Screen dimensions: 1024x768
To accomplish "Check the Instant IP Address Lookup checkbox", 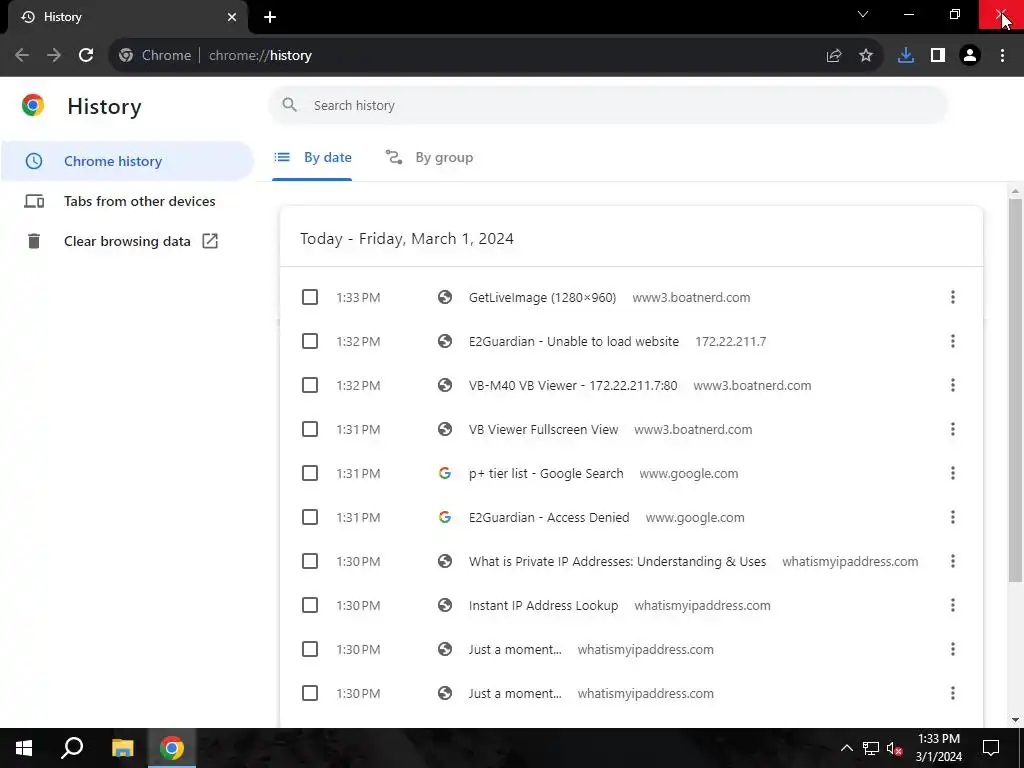I will click(310, 605).
